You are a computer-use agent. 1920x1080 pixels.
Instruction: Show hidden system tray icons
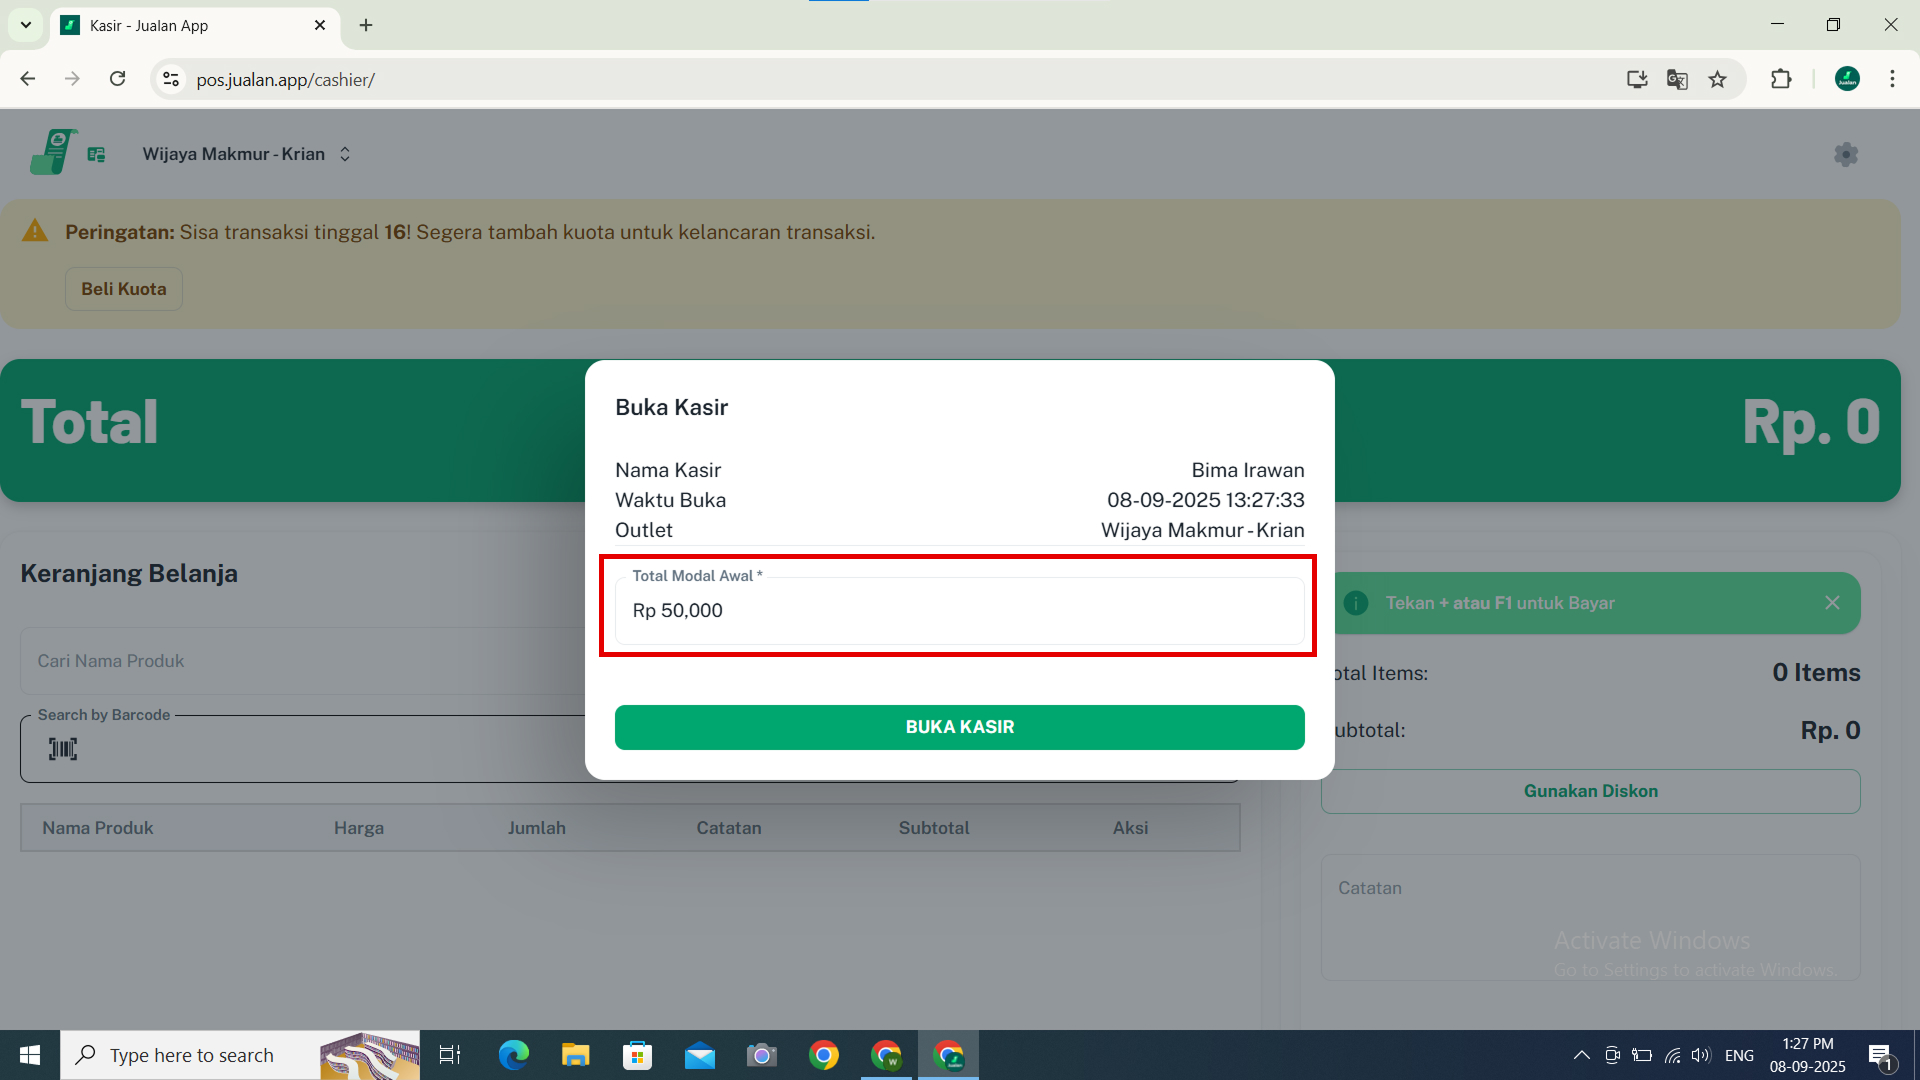point(1581,1055)
